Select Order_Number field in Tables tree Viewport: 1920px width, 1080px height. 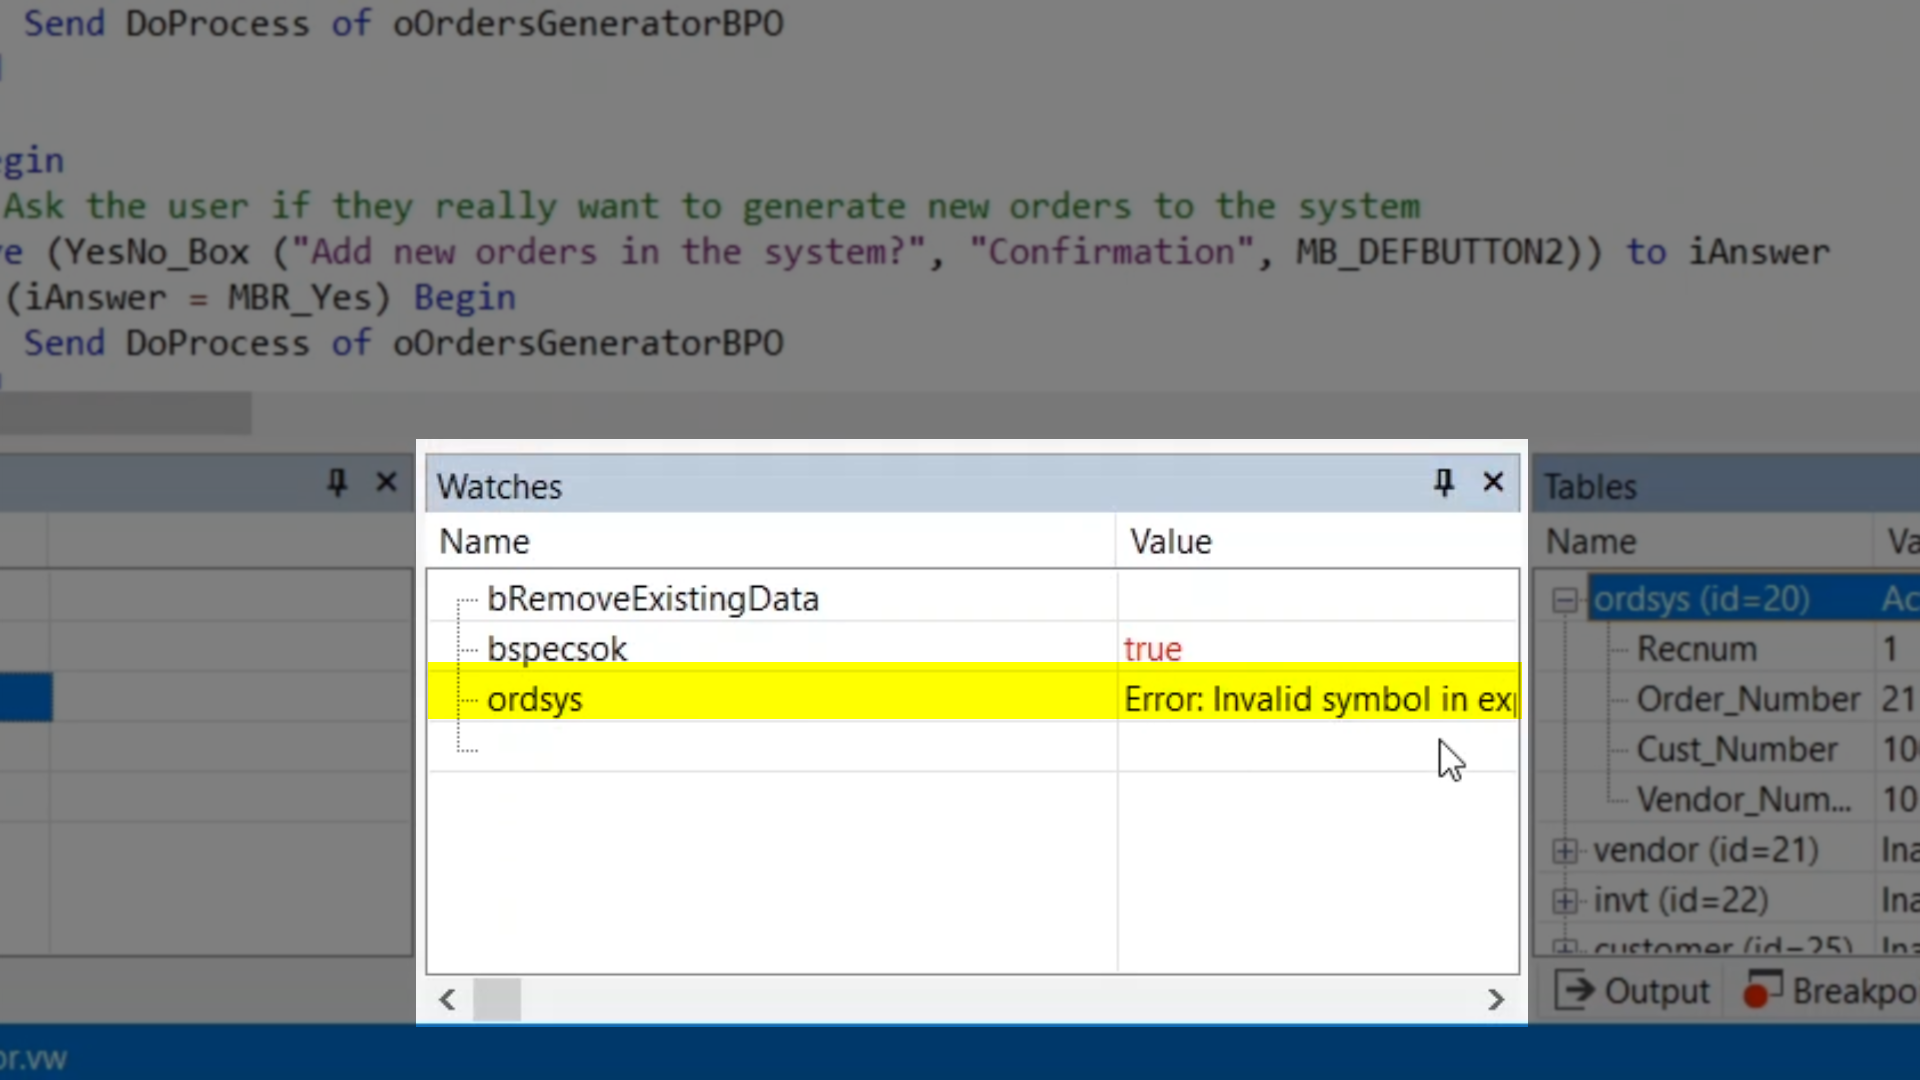[1747, 699]
